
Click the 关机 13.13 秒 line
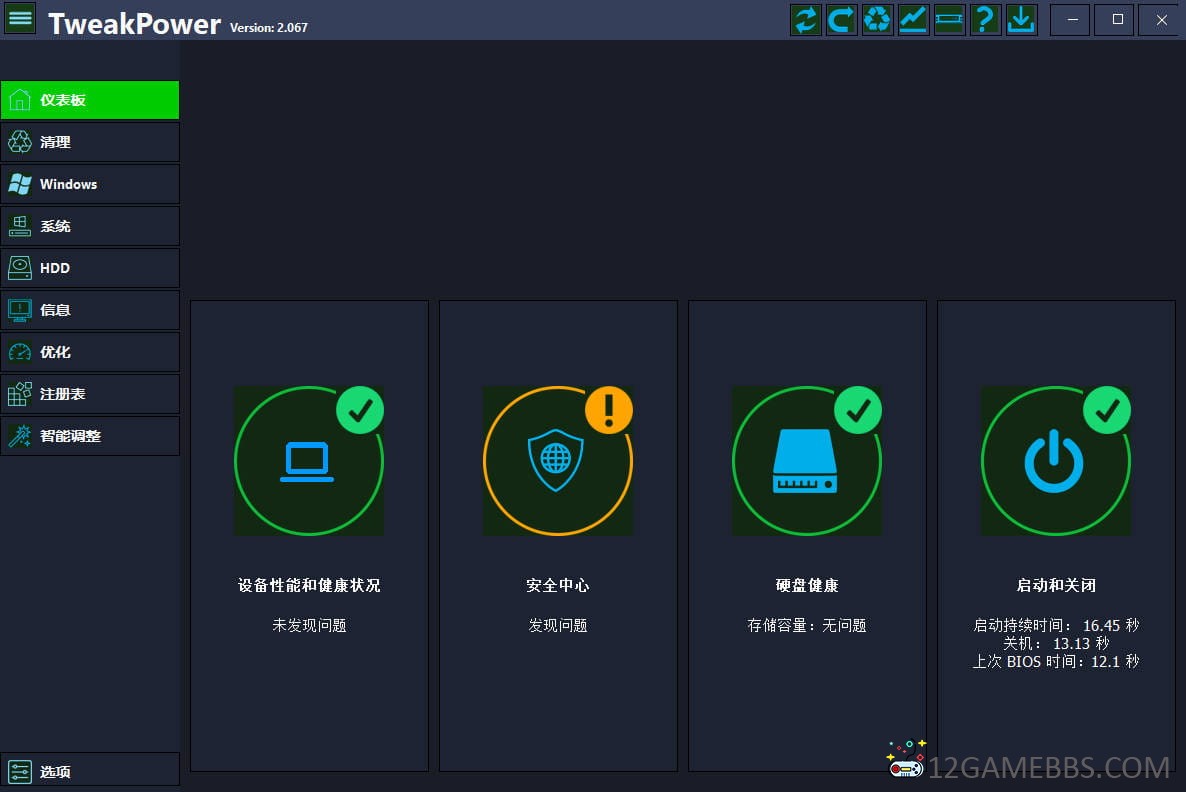point(1056,644)
